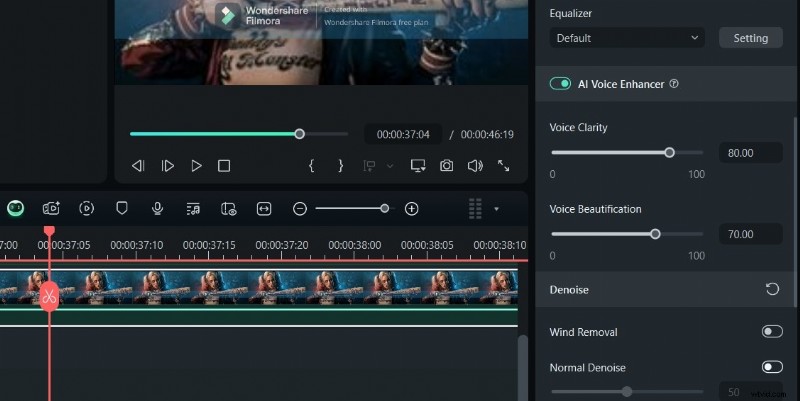Viewport: 800px width, 401px height.
Task: Click the preview progress bar handle
Action: click(x=299, y=134)
